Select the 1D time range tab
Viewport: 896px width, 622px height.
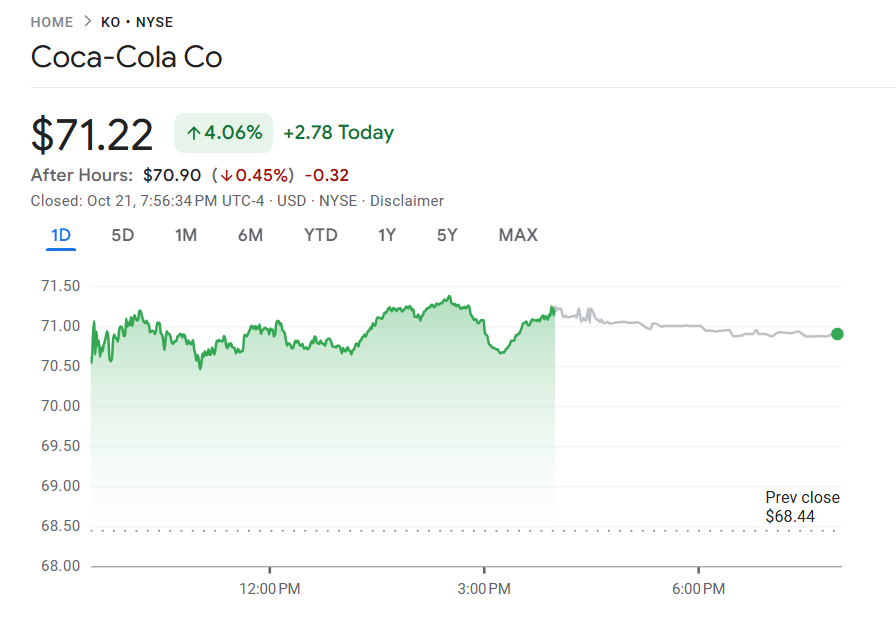[x=61, y=235]
